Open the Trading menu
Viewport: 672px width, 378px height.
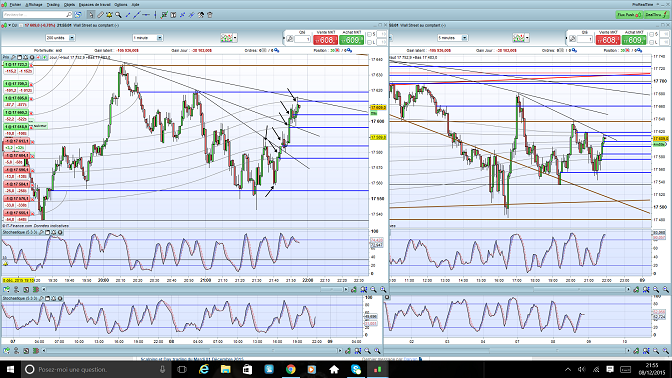pyautogui.click(x=53, y=4)
